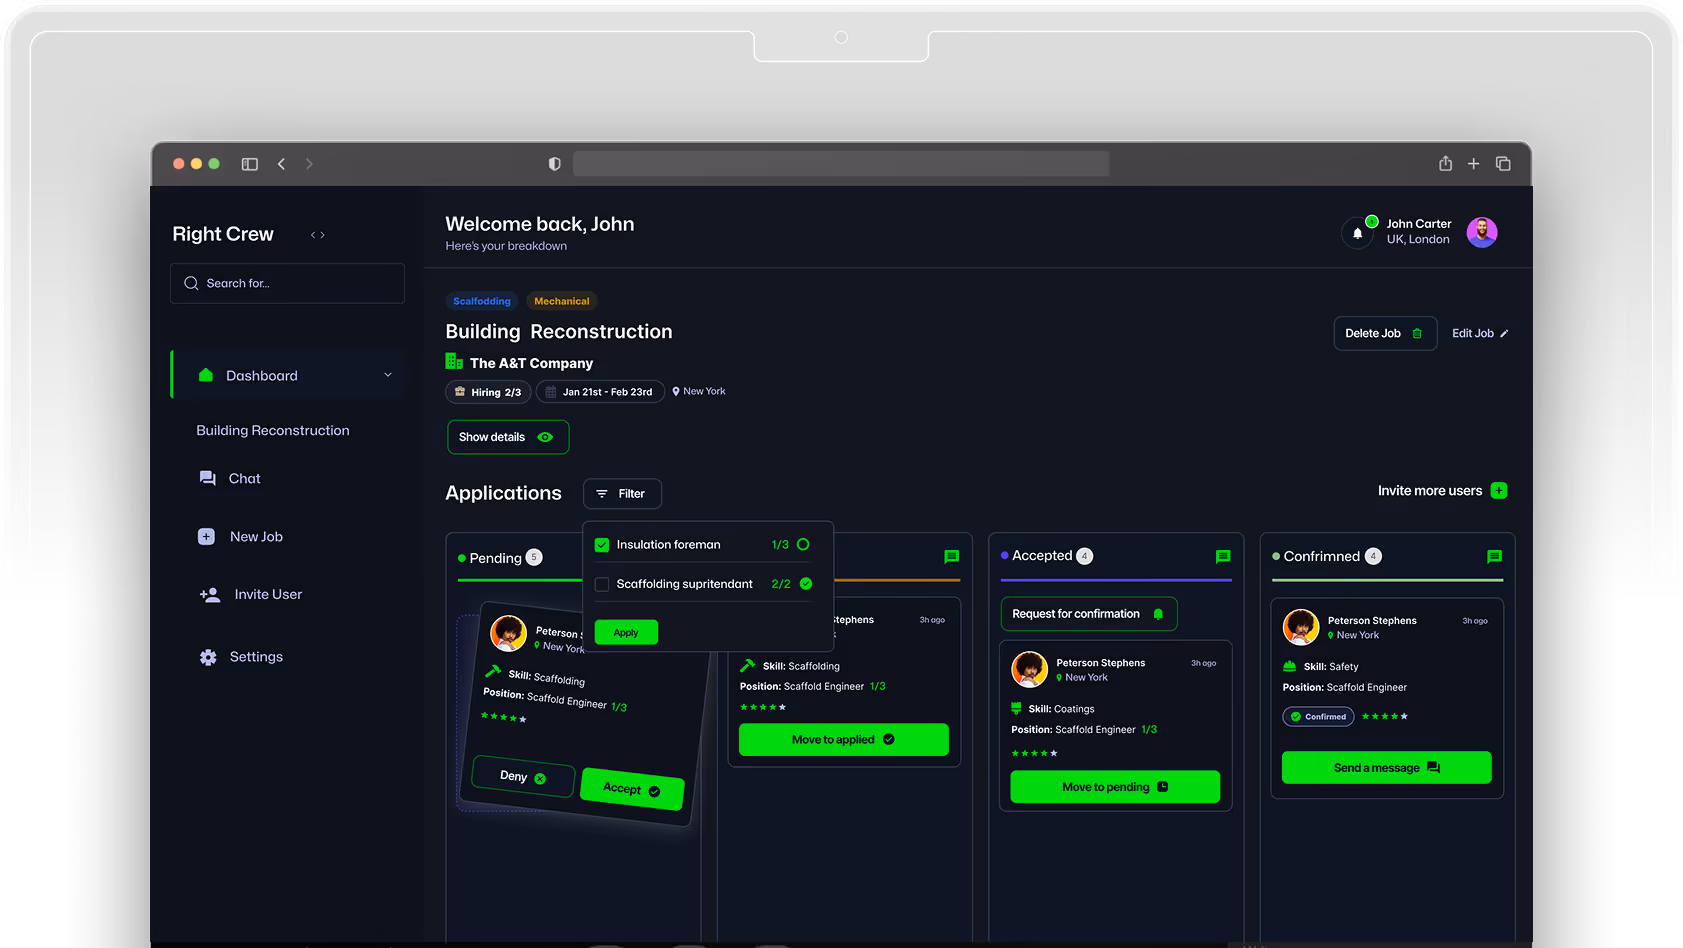Go to Settings in the sidebar

pyautogui.click(x=255, y=657)
